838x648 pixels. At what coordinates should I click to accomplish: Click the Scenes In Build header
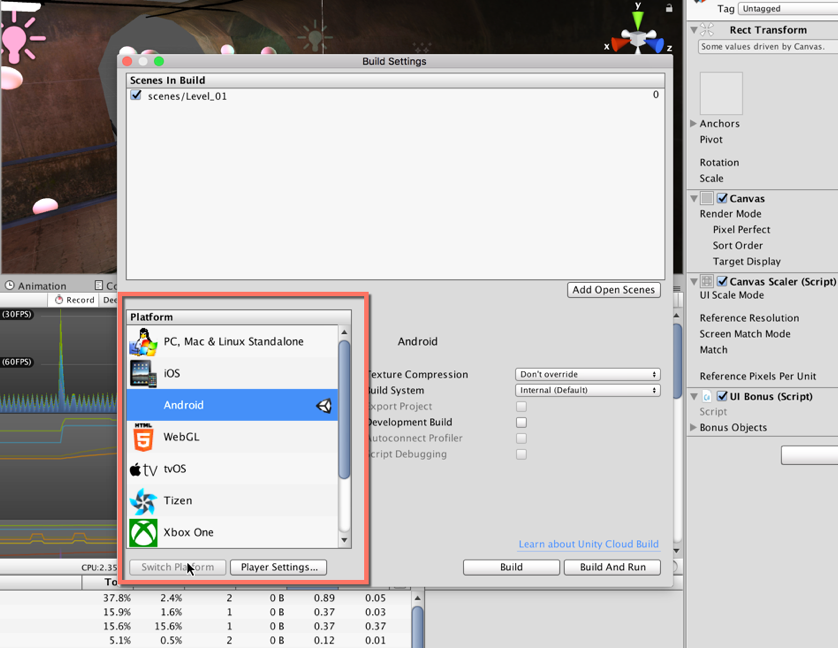click(395, 80)
